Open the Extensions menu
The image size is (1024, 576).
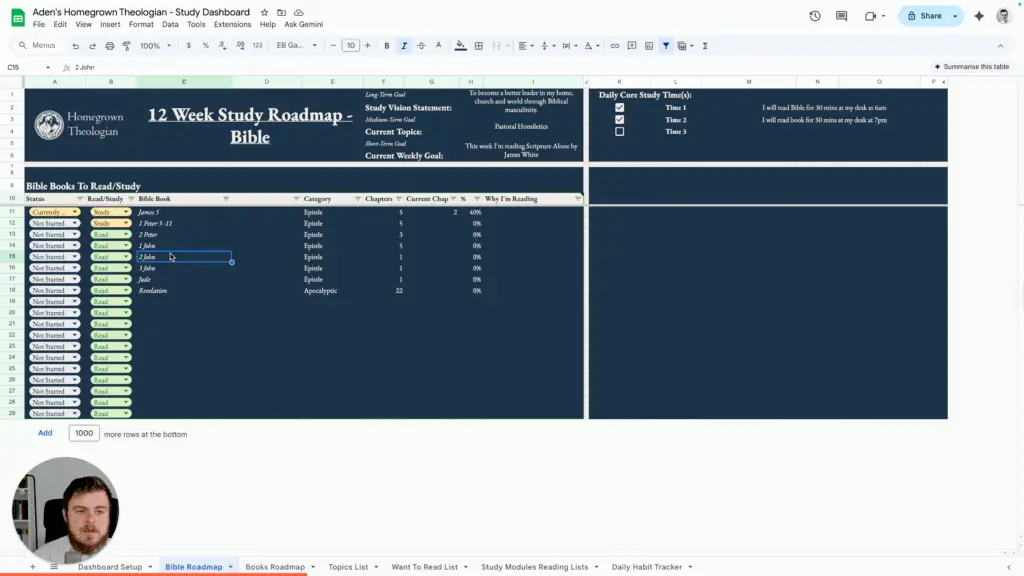tap(232, 24)
